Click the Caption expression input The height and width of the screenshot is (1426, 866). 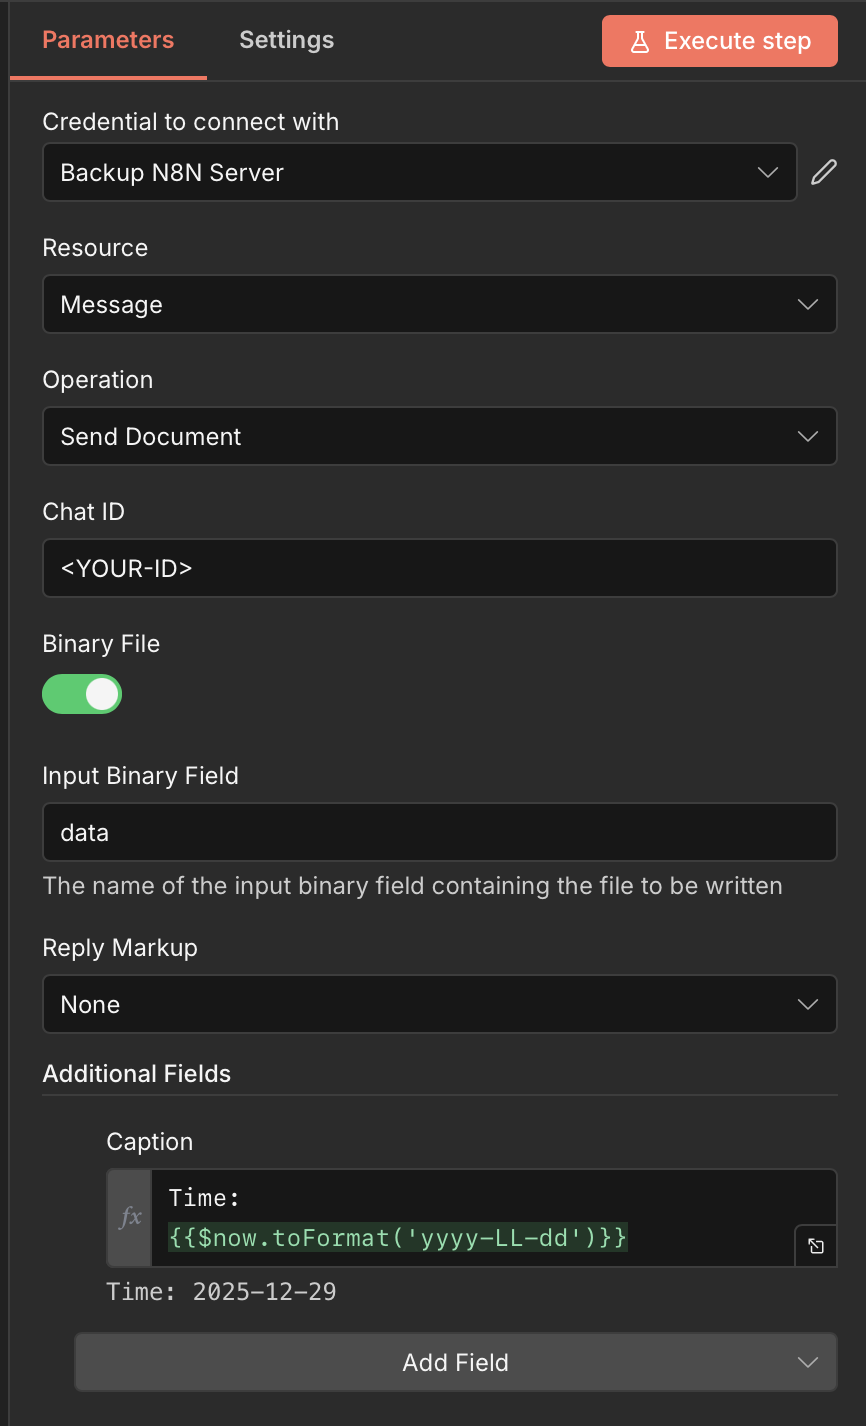coord(470,1217)
